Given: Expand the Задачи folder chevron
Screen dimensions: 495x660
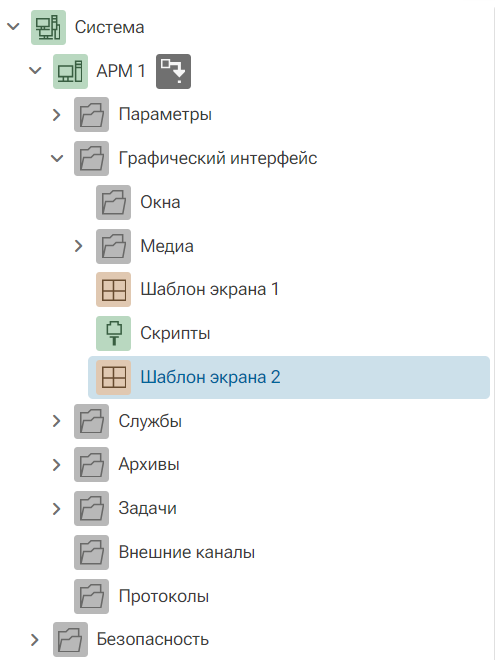Looking at the screenshot, I should click(x=56, y=508).
